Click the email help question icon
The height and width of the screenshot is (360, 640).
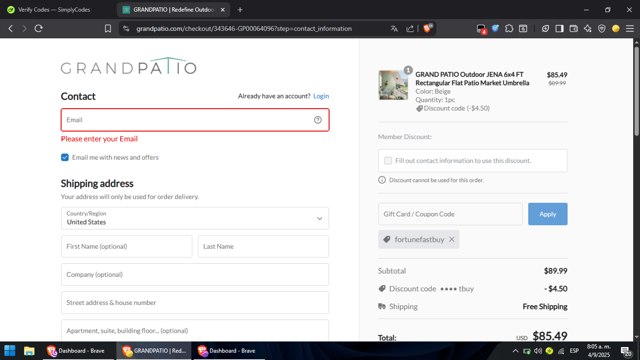(318, 120)
